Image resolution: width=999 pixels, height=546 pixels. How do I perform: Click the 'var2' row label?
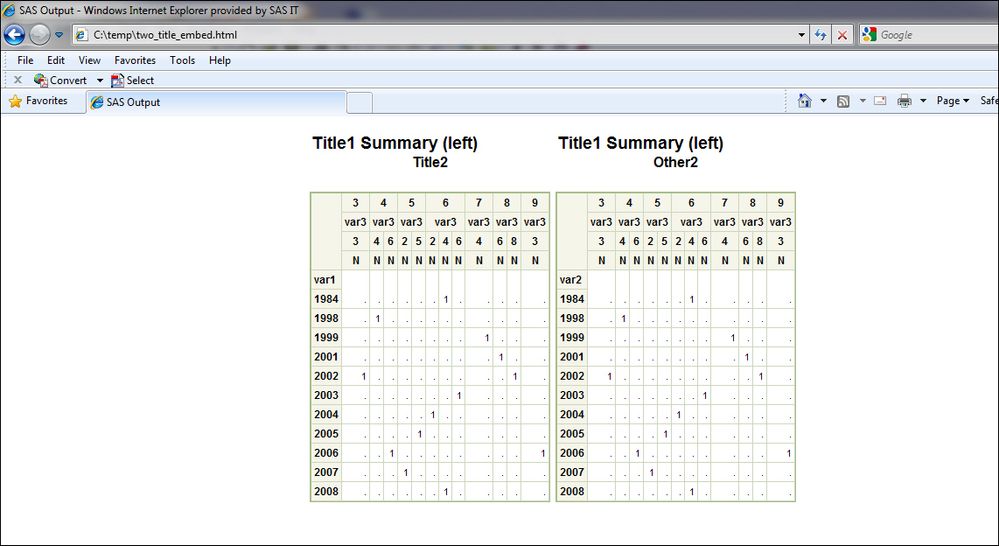tap(570, 280)
